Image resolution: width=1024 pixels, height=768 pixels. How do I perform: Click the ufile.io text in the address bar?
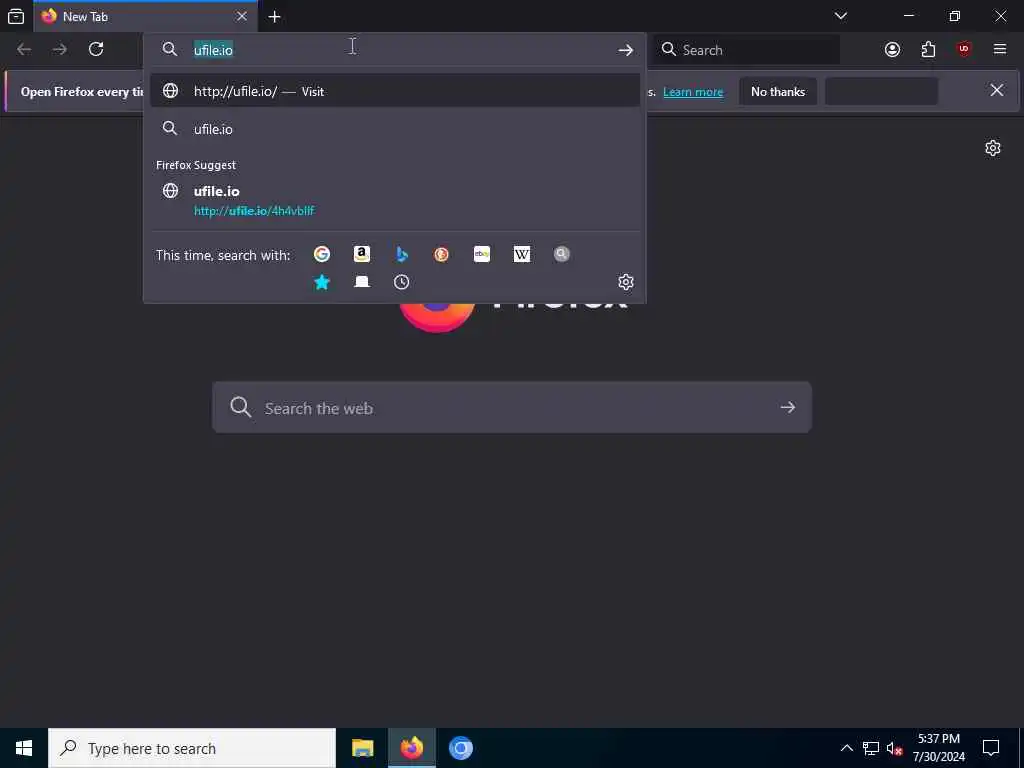[213, 50]
